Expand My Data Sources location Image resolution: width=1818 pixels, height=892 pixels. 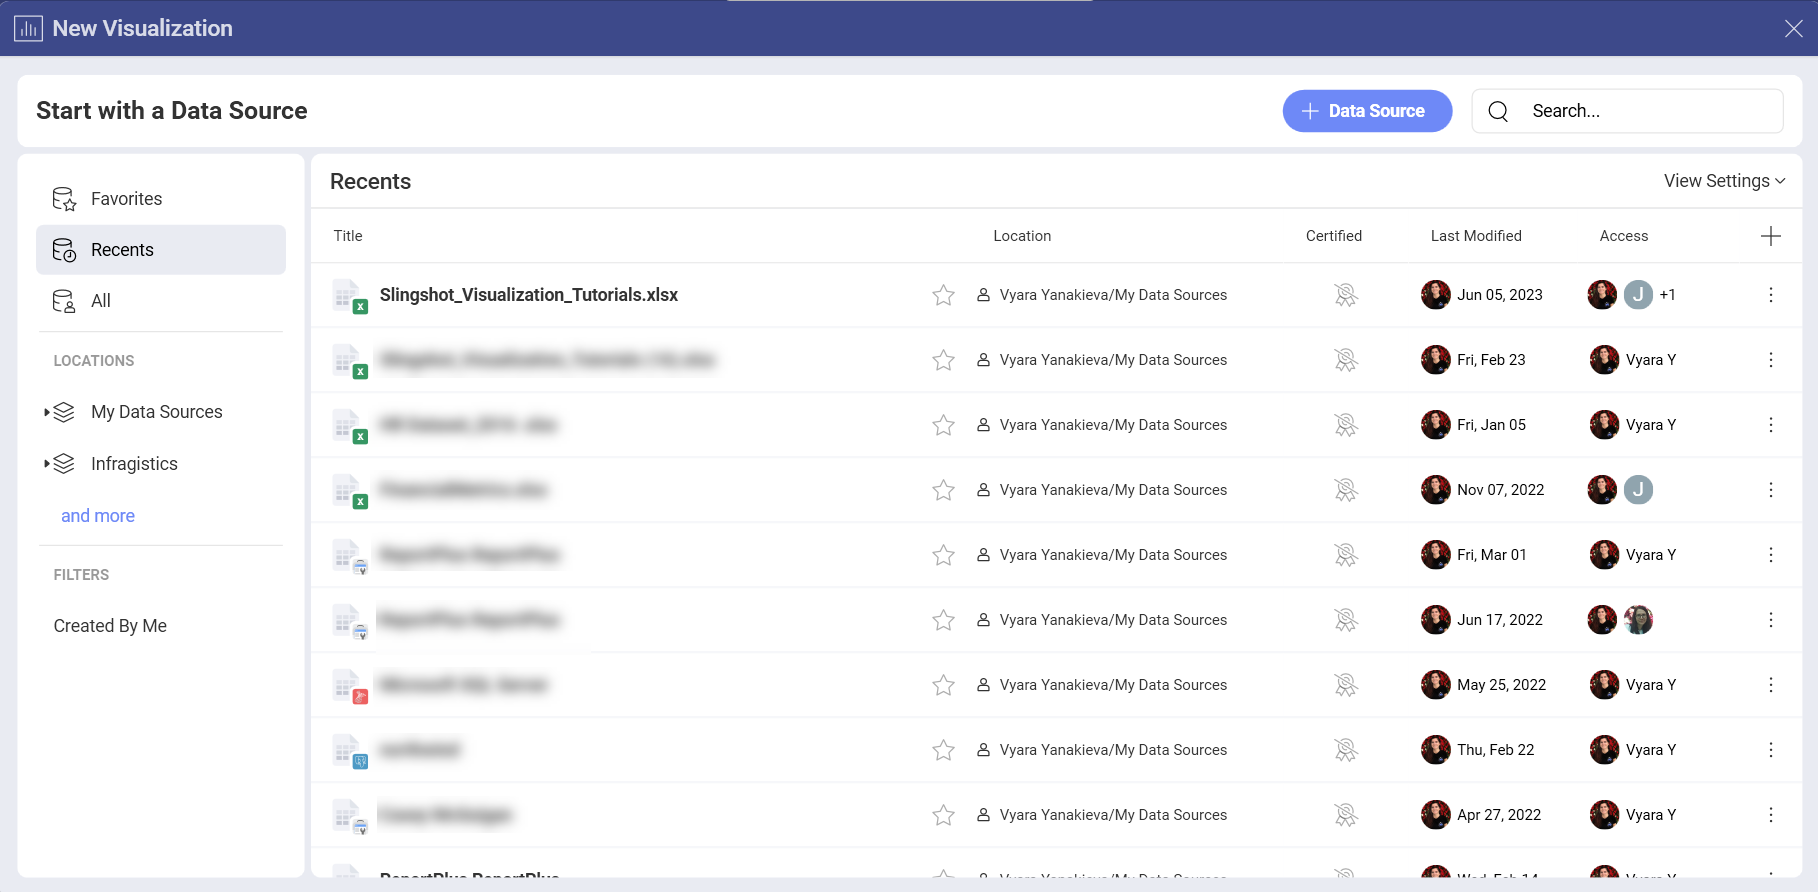(47, 412)
